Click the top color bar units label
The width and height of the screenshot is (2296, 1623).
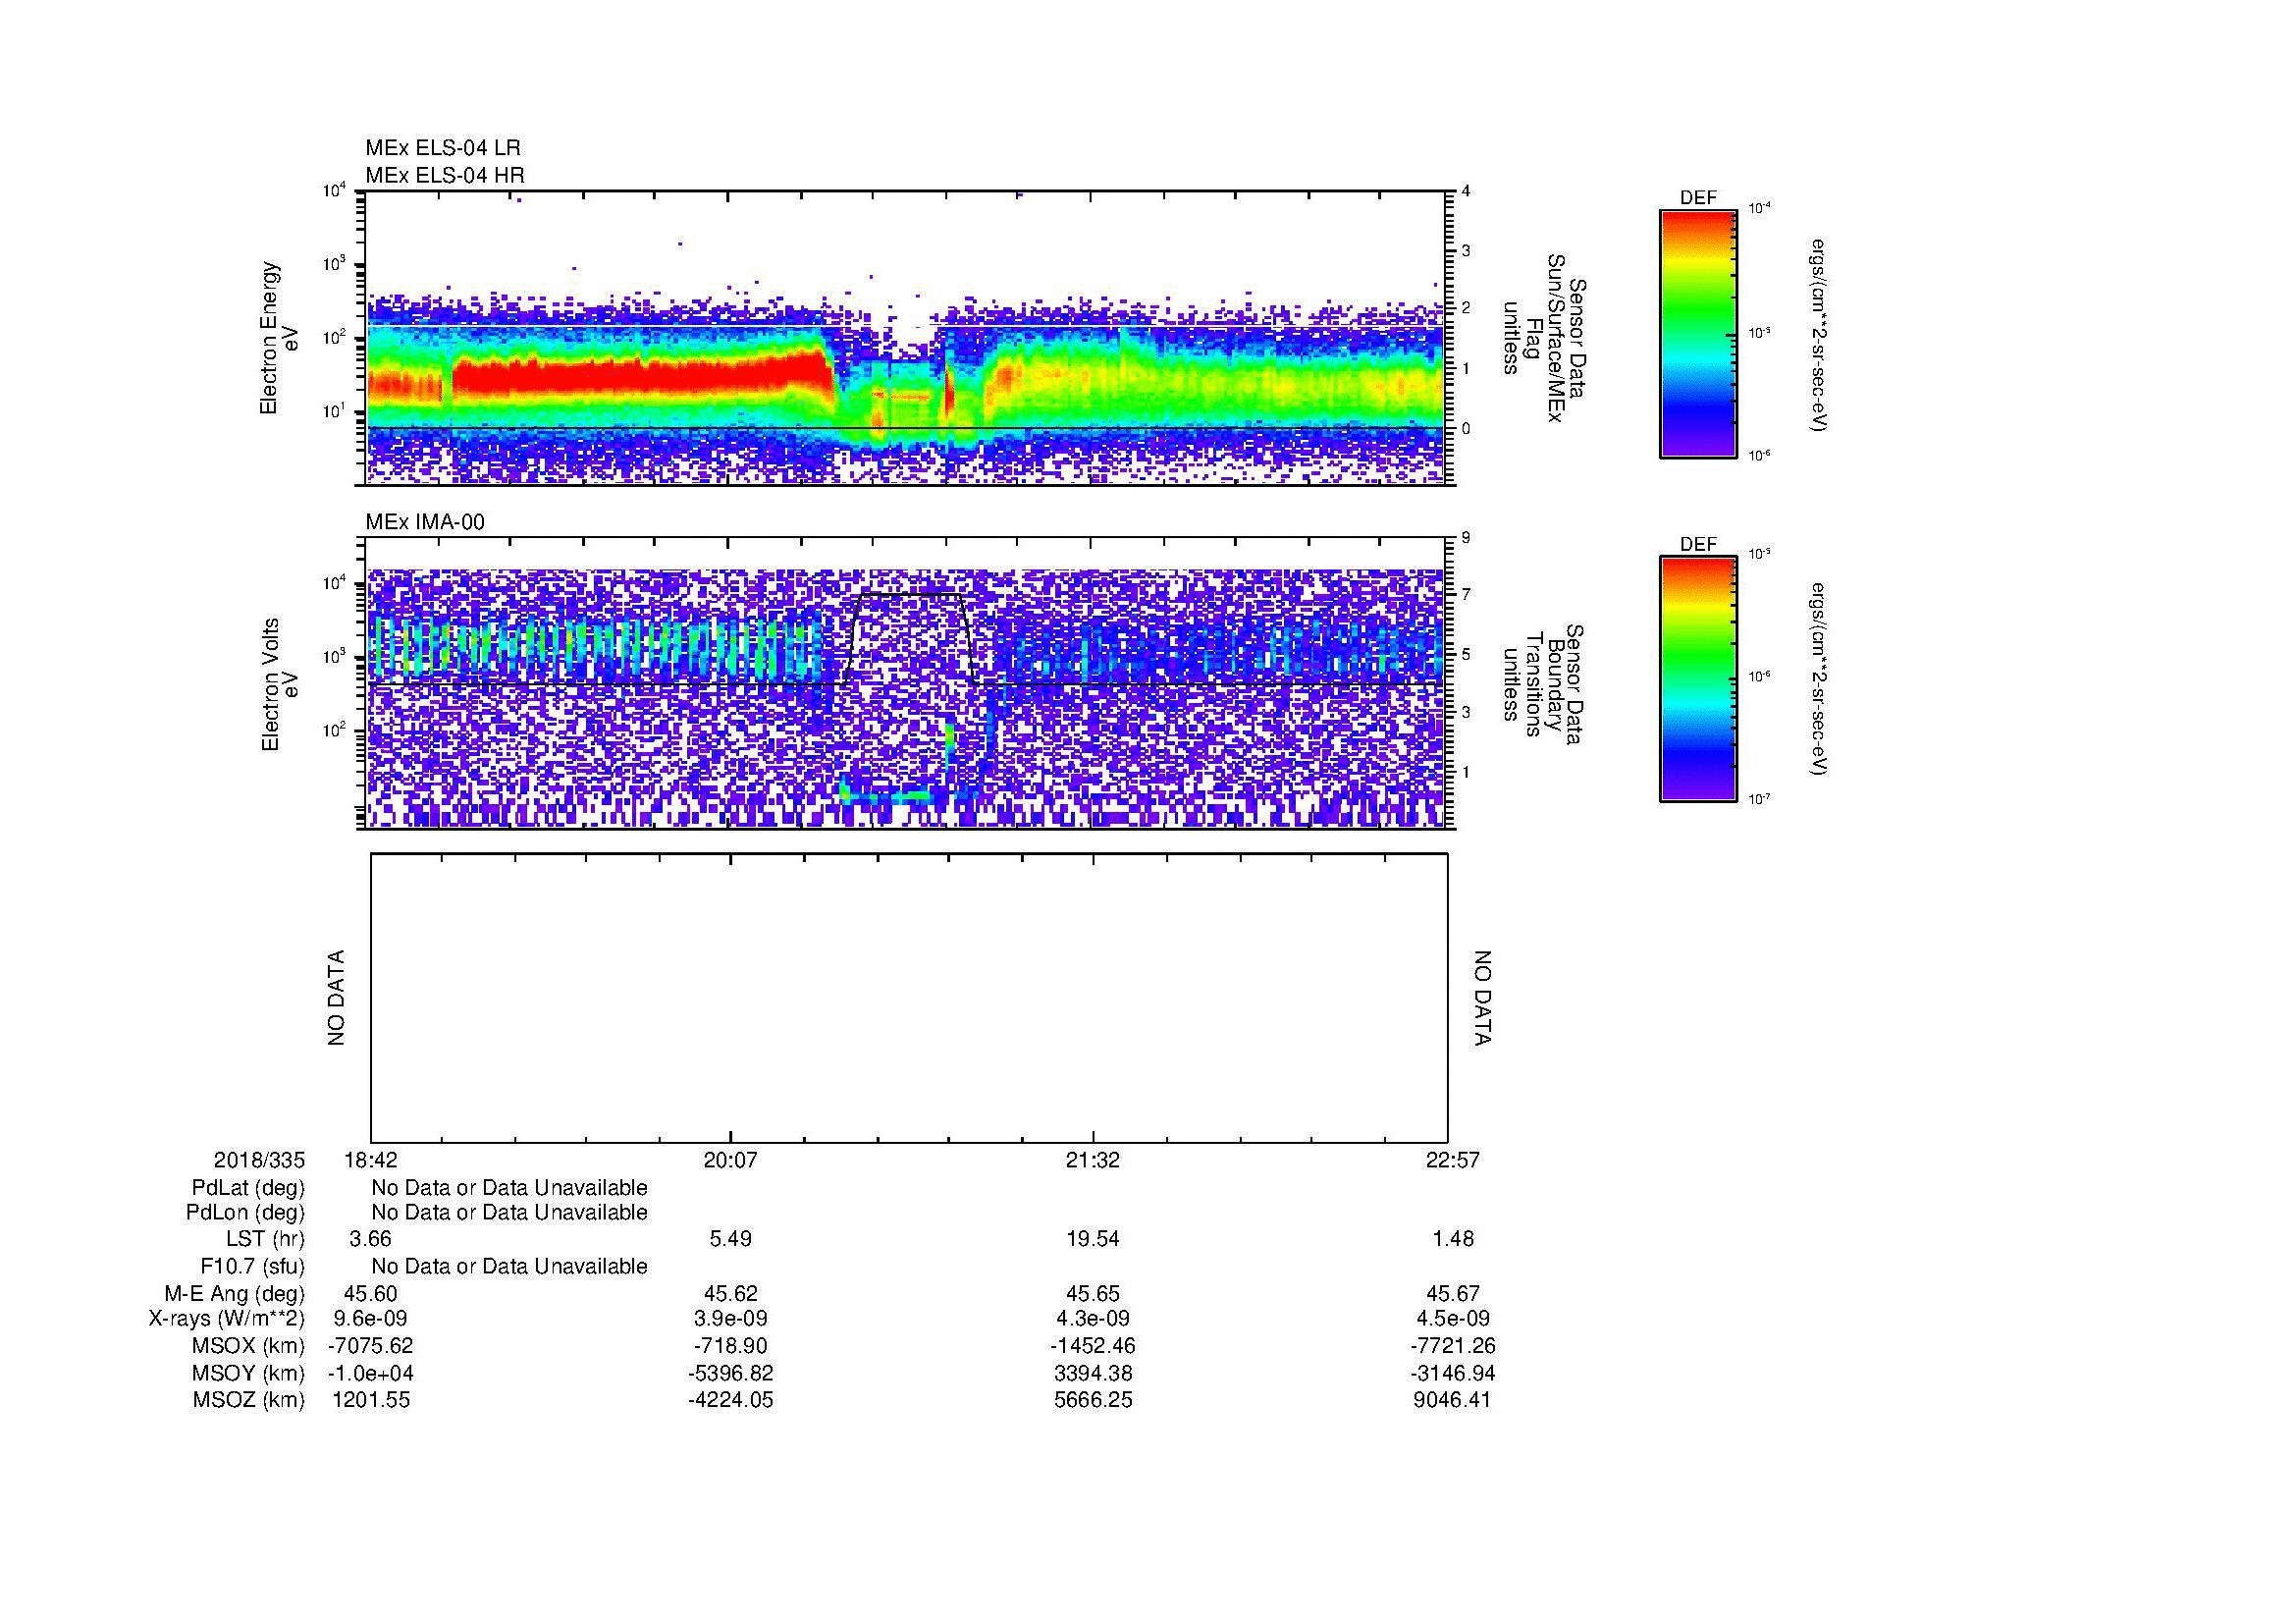pos(1818,335)
